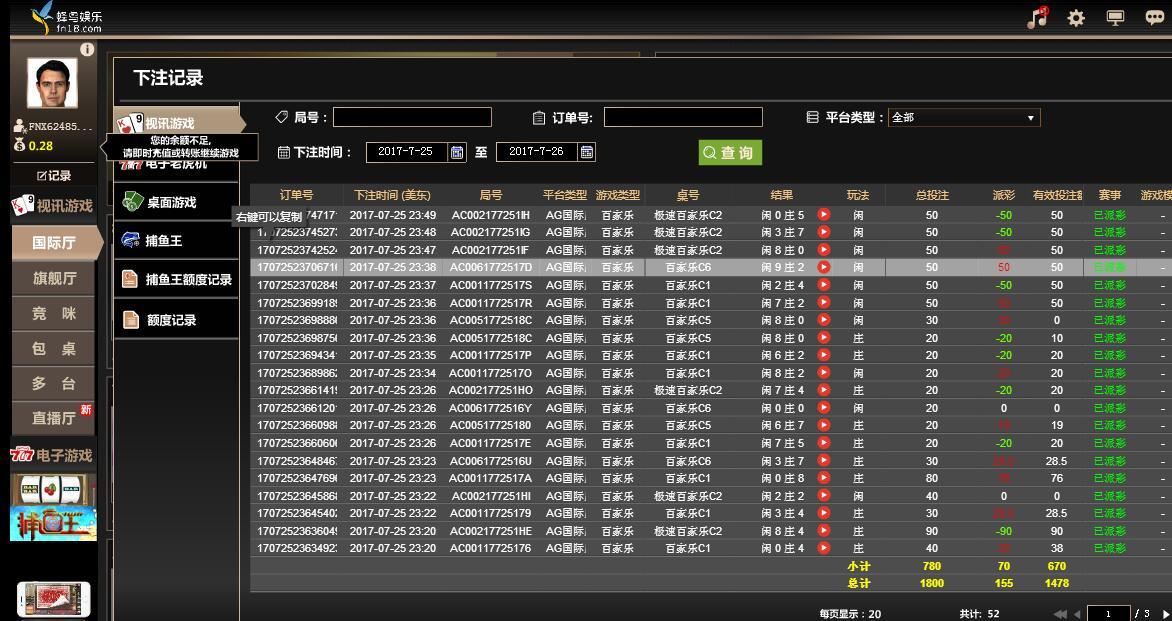Go to previous page arrow

click(x=1077, y=614)
